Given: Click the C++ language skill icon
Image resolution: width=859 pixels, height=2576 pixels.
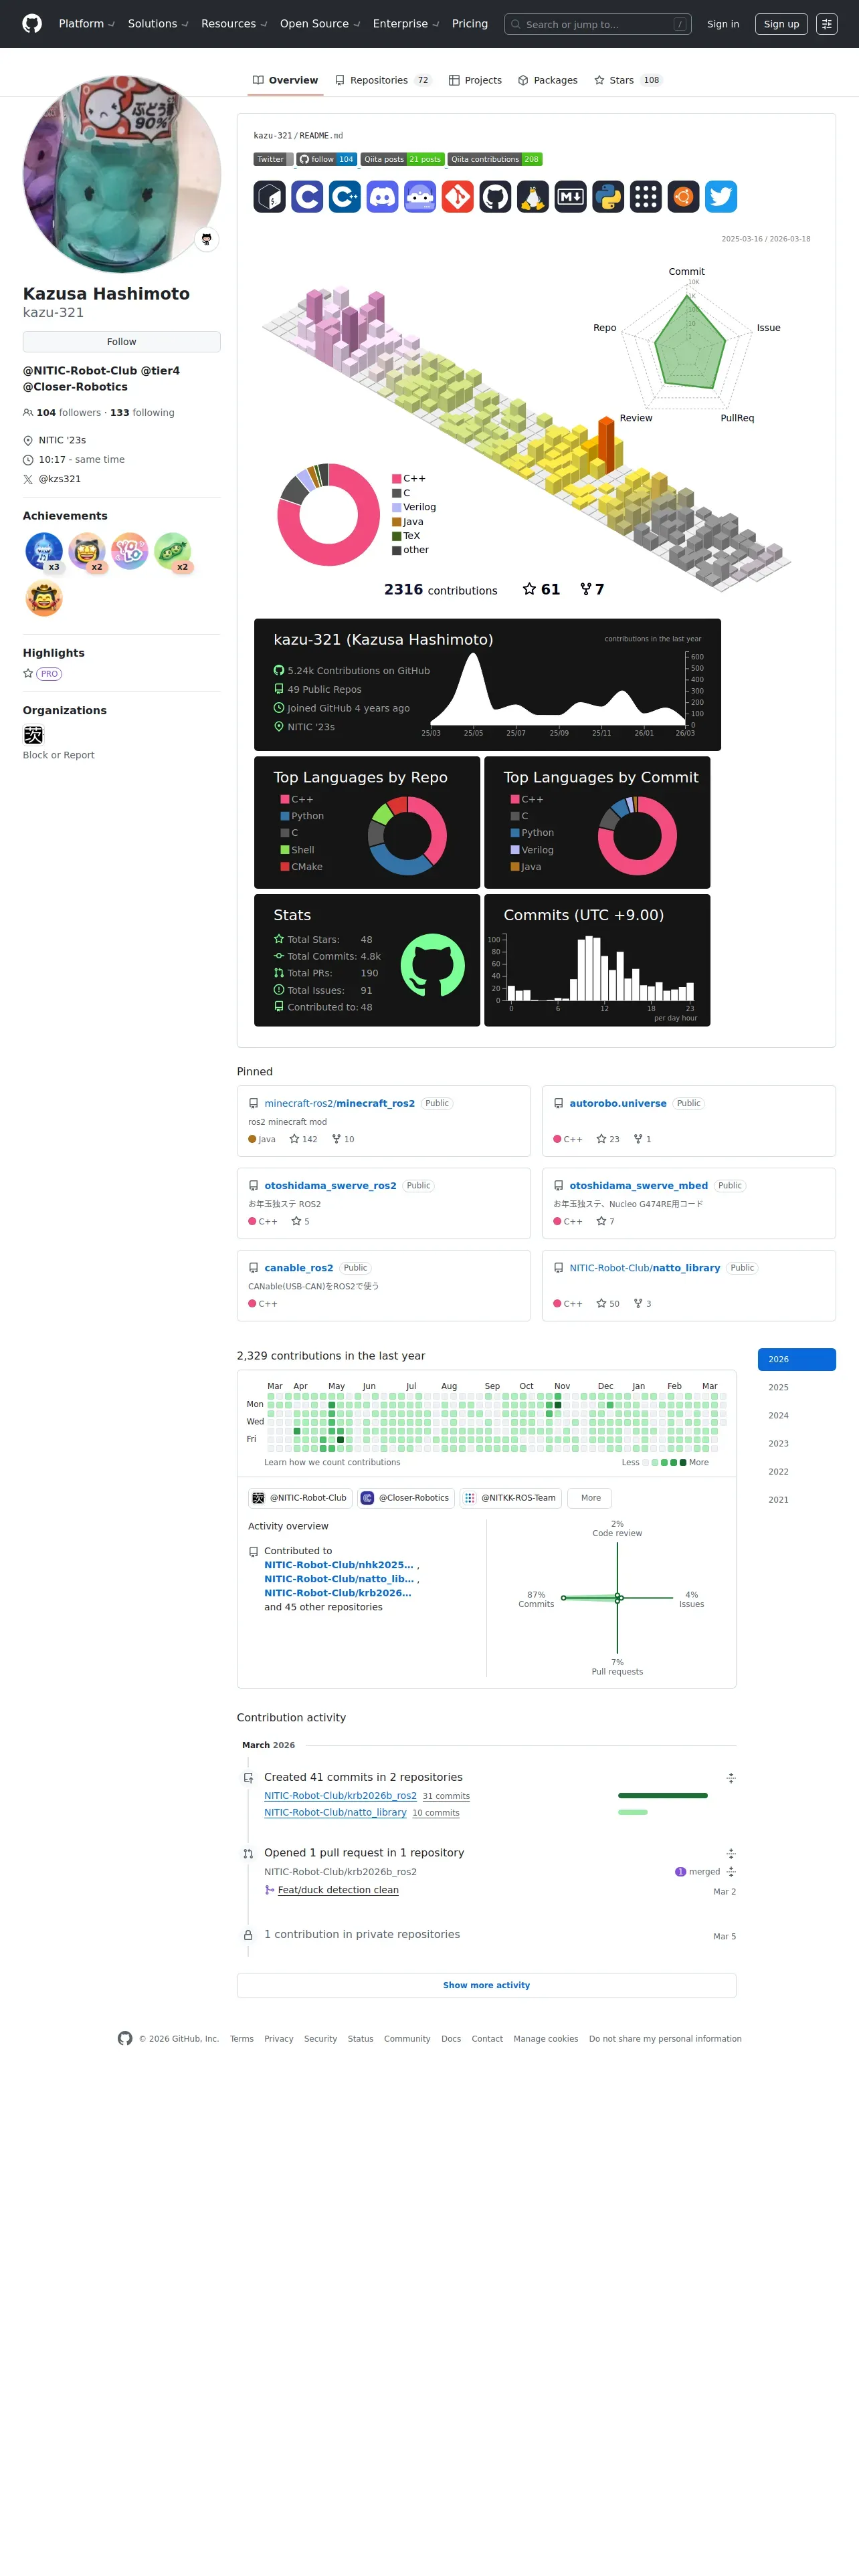Looking at the screenshot, I should click(345, 197).
